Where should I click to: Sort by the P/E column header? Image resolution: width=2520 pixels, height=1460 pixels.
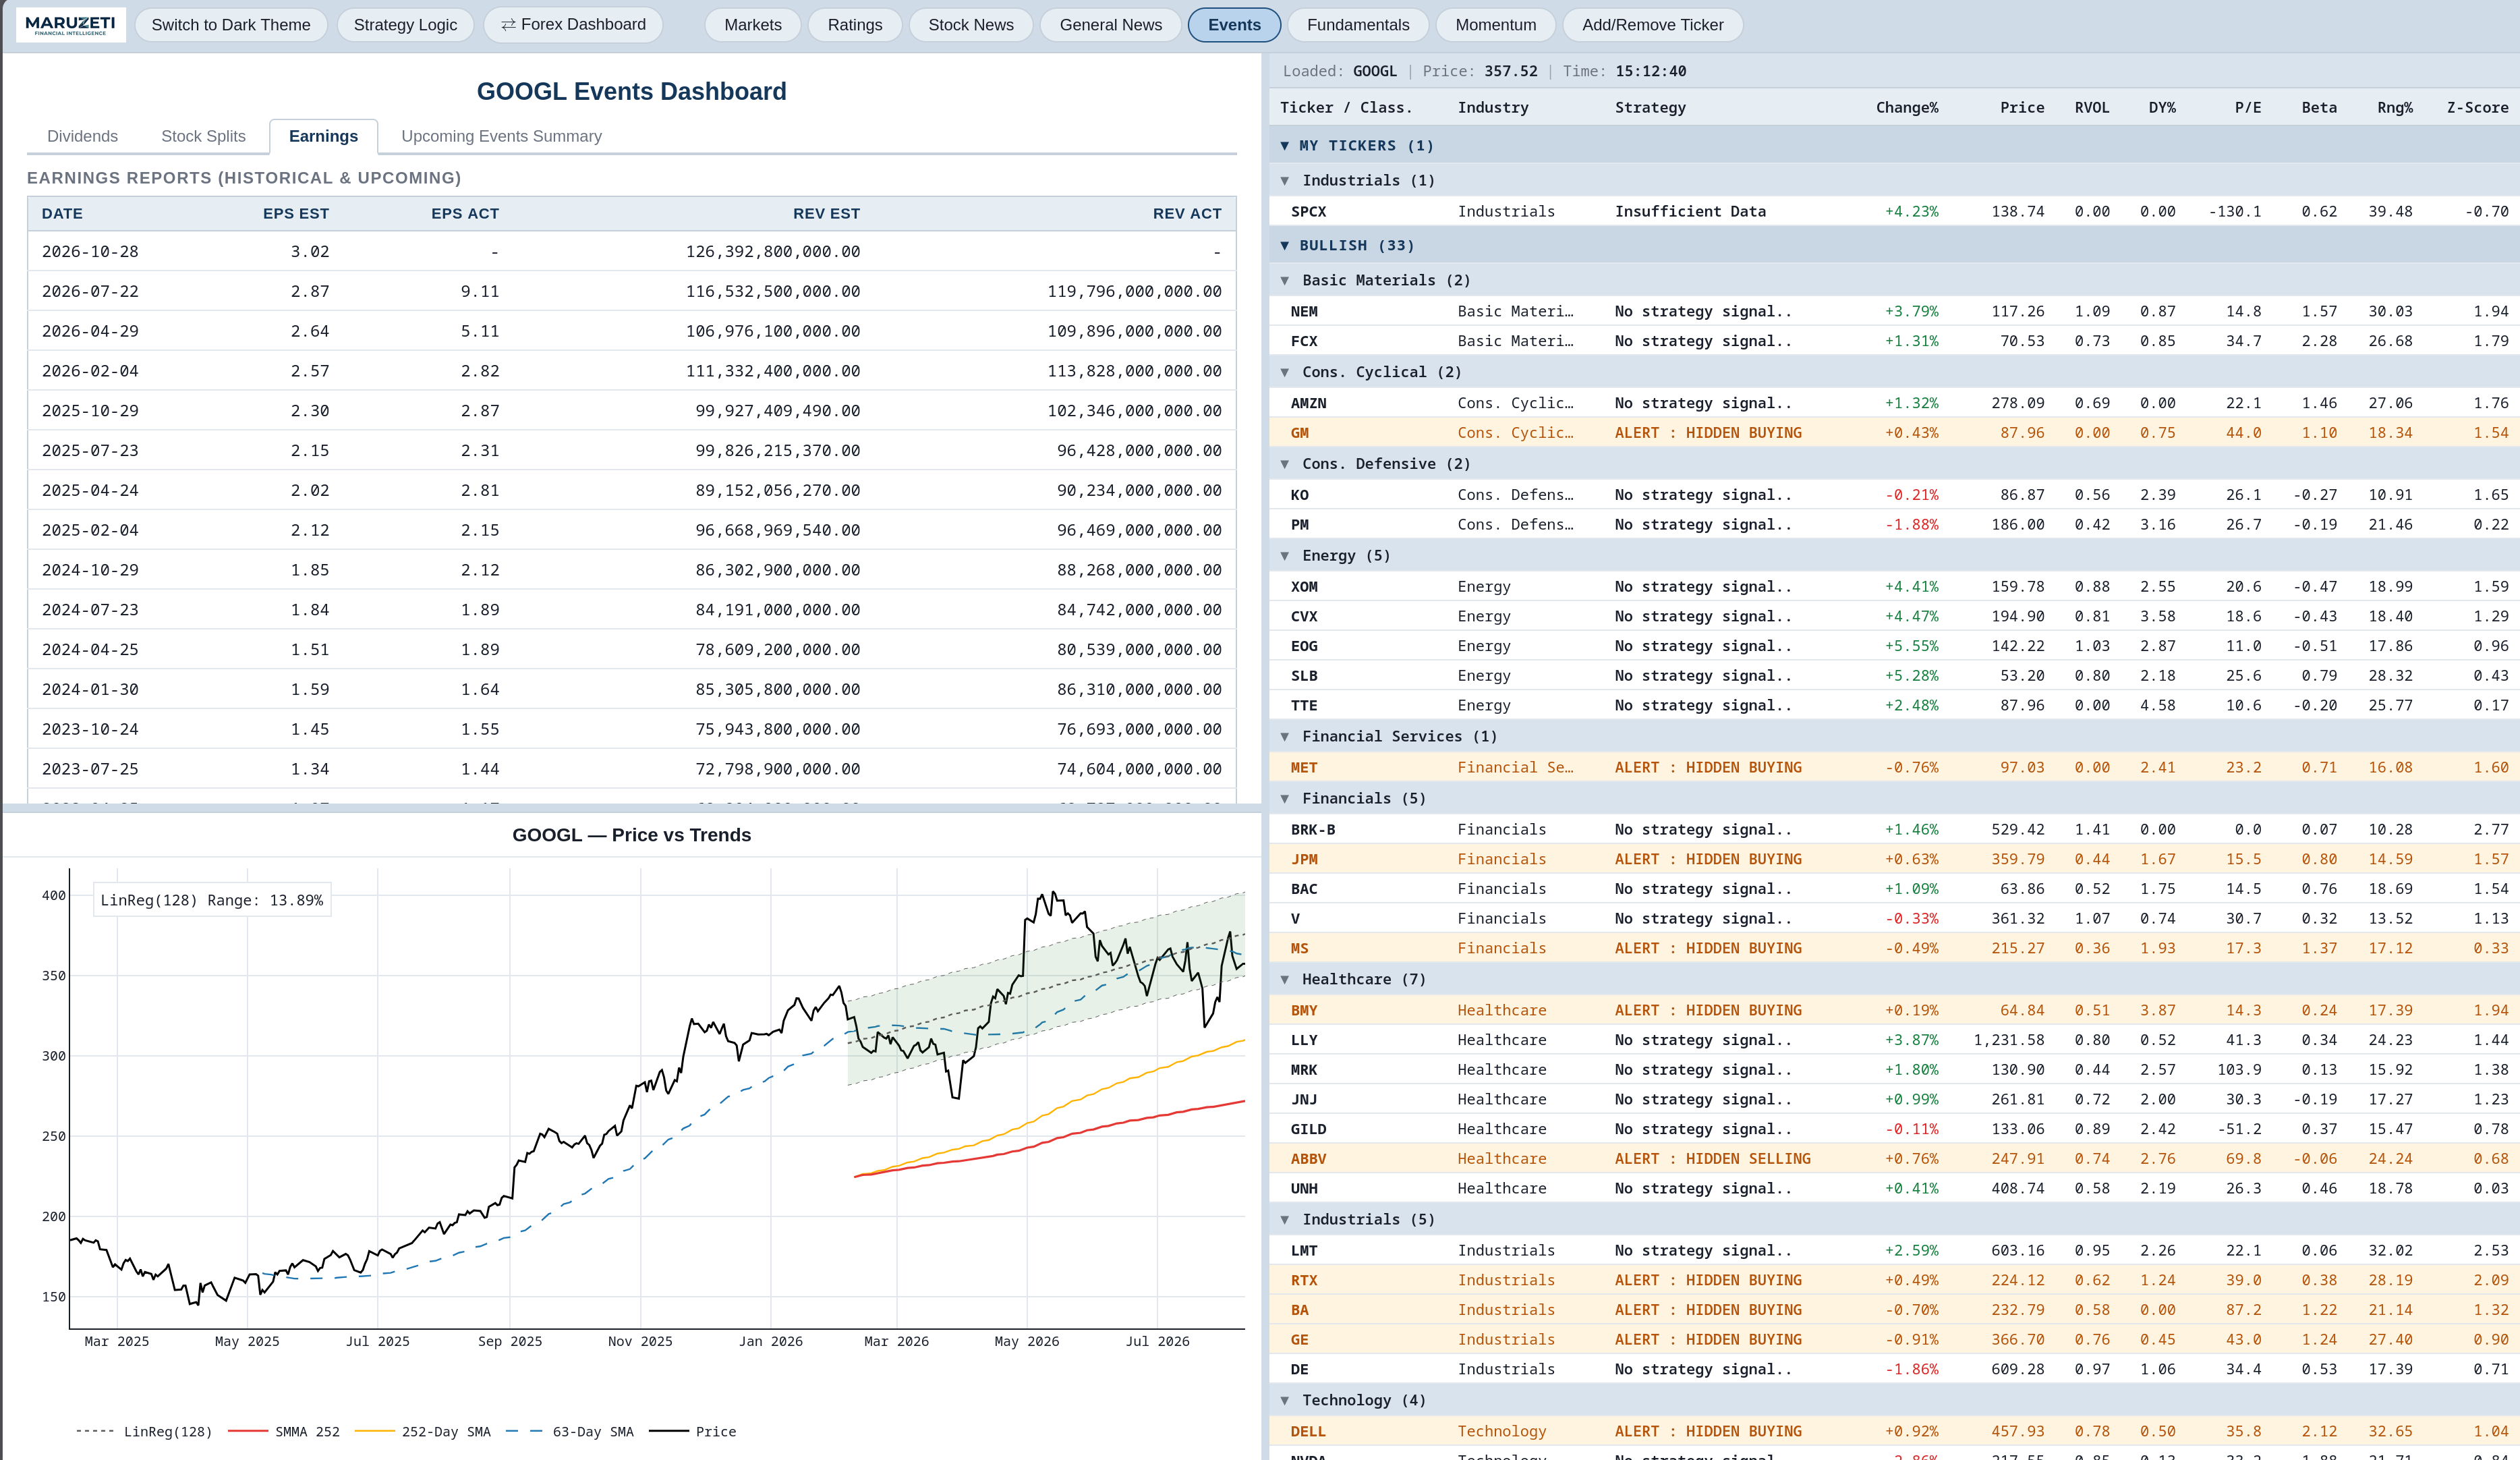[x=2247, y=108]
